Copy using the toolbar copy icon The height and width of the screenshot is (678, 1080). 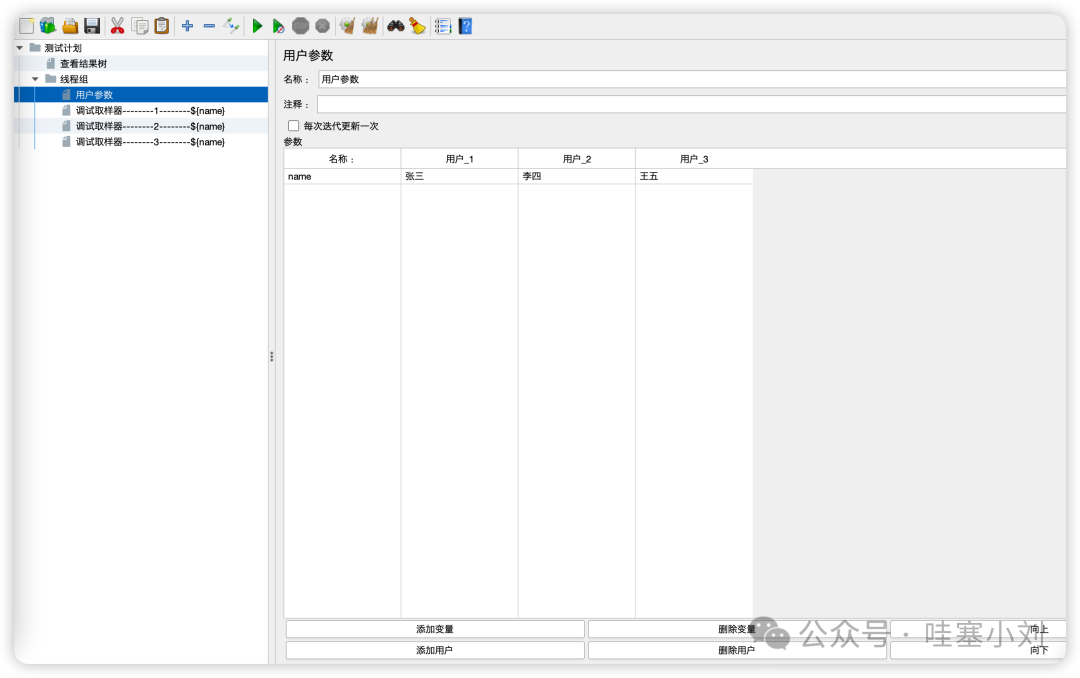(x=140, y=26)
